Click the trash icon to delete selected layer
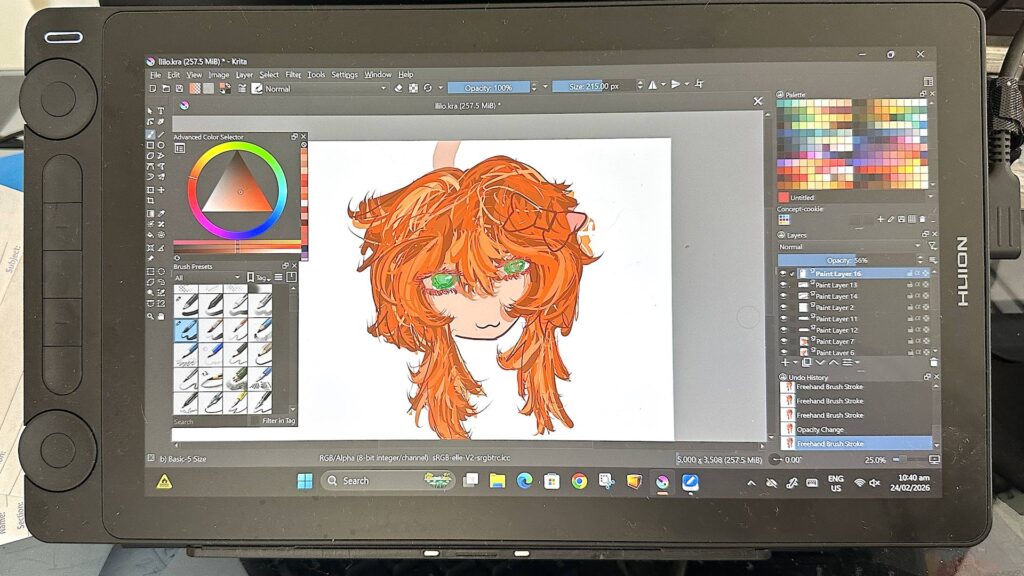1024x576 pixels. click(935, 362)
